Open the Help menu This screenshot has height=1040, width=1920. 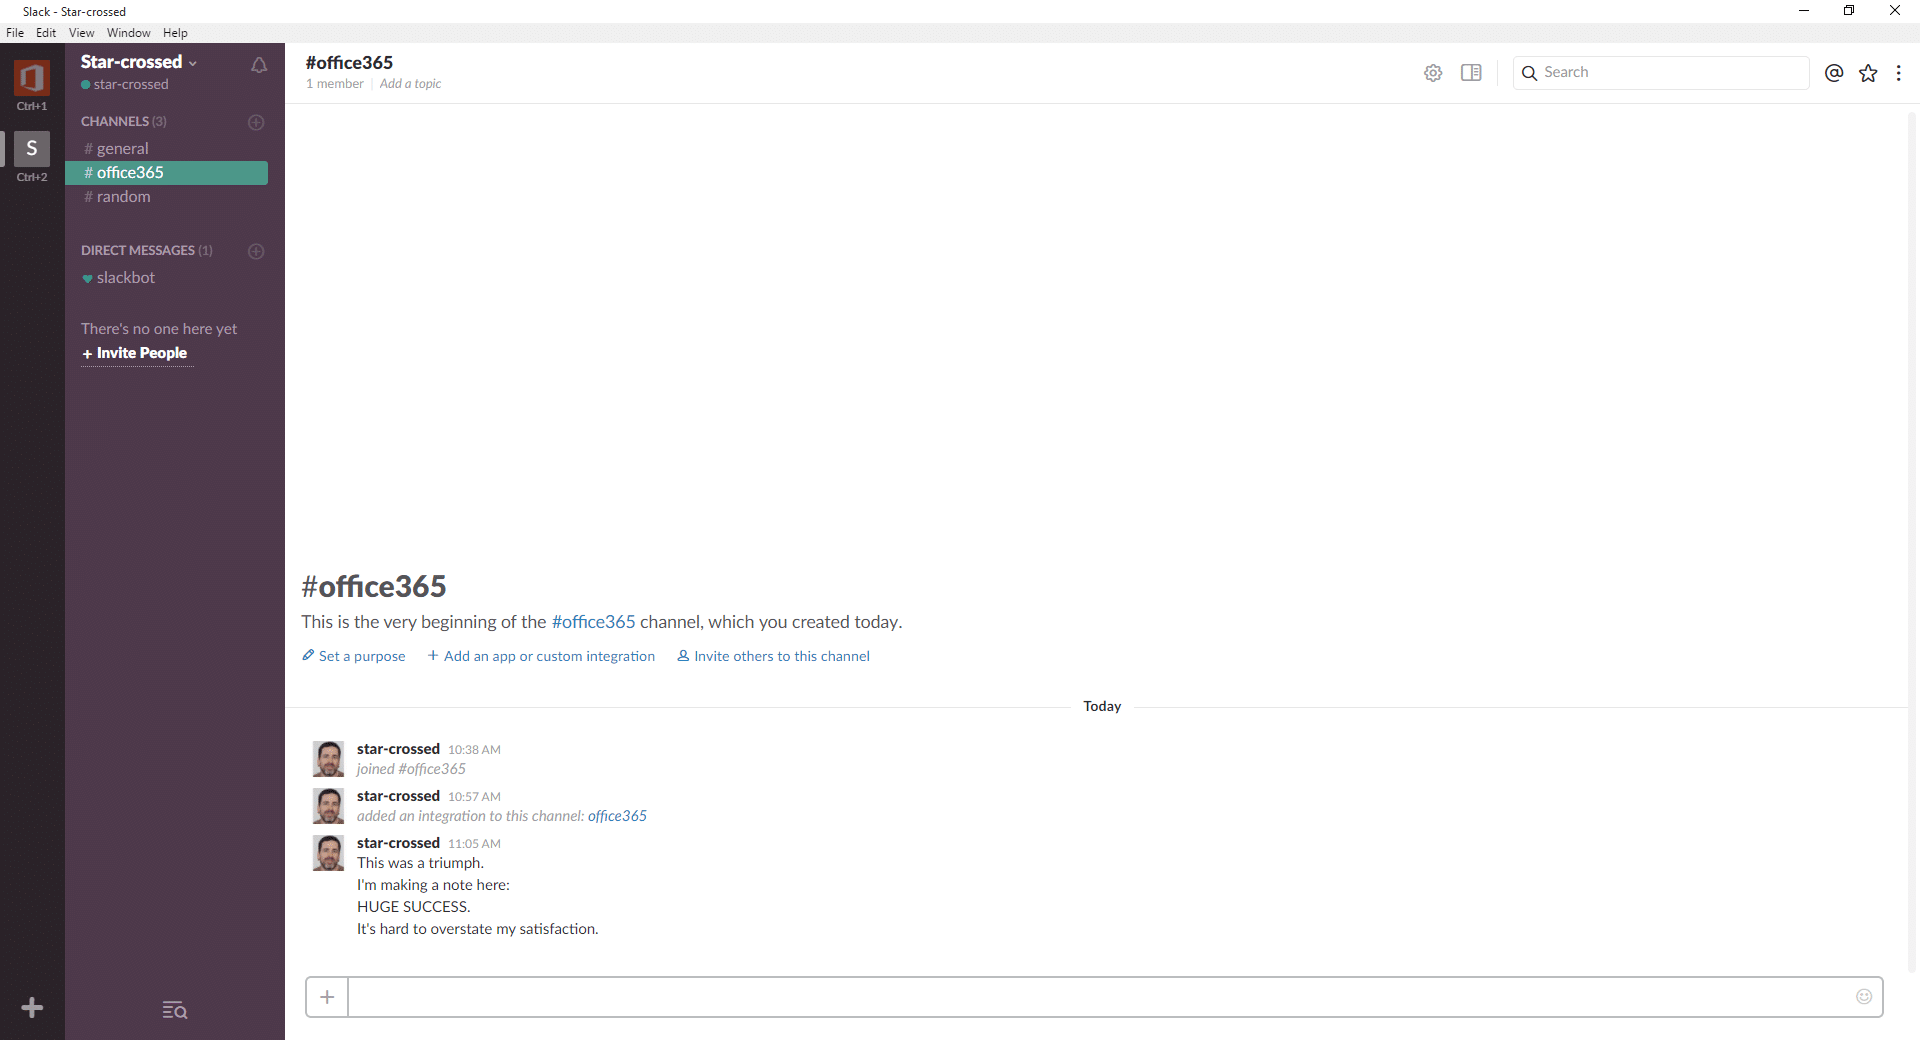[x=175, y=33]
